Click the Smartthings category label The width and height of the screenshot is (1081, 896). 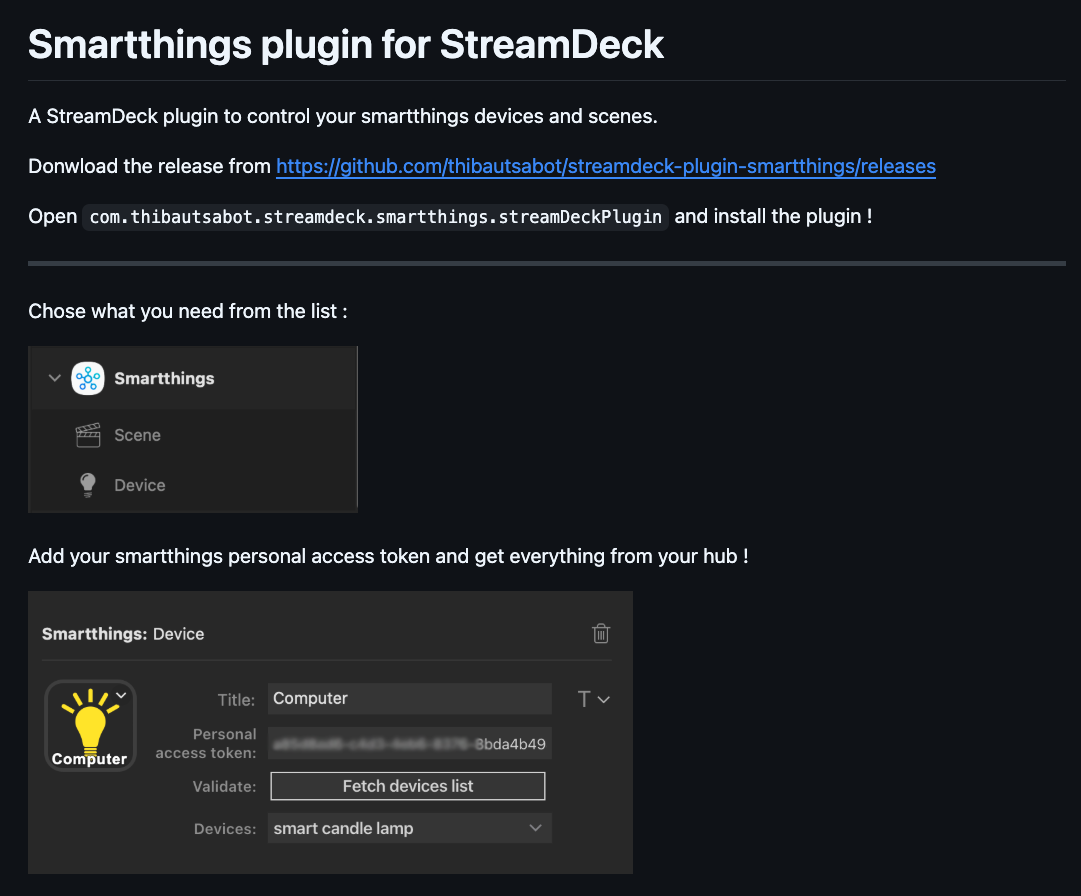tap(164, 379)
